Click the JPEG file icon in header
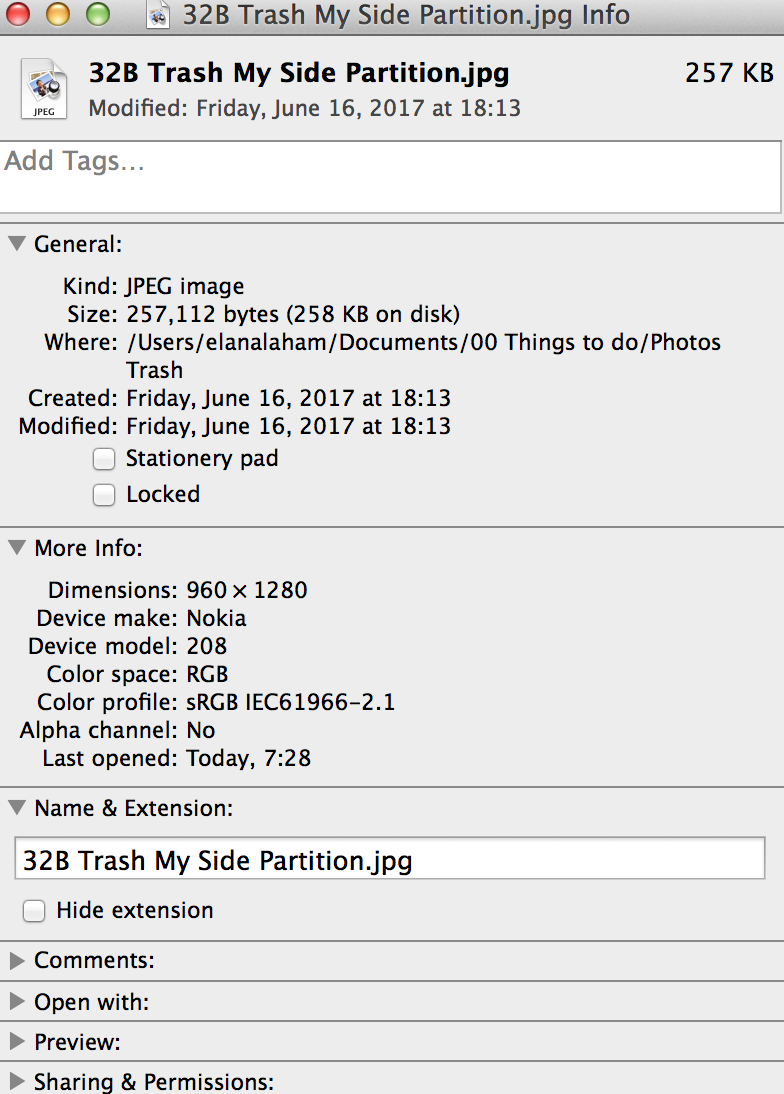Viewport: 784px width, 1094px height. [44, 89]
